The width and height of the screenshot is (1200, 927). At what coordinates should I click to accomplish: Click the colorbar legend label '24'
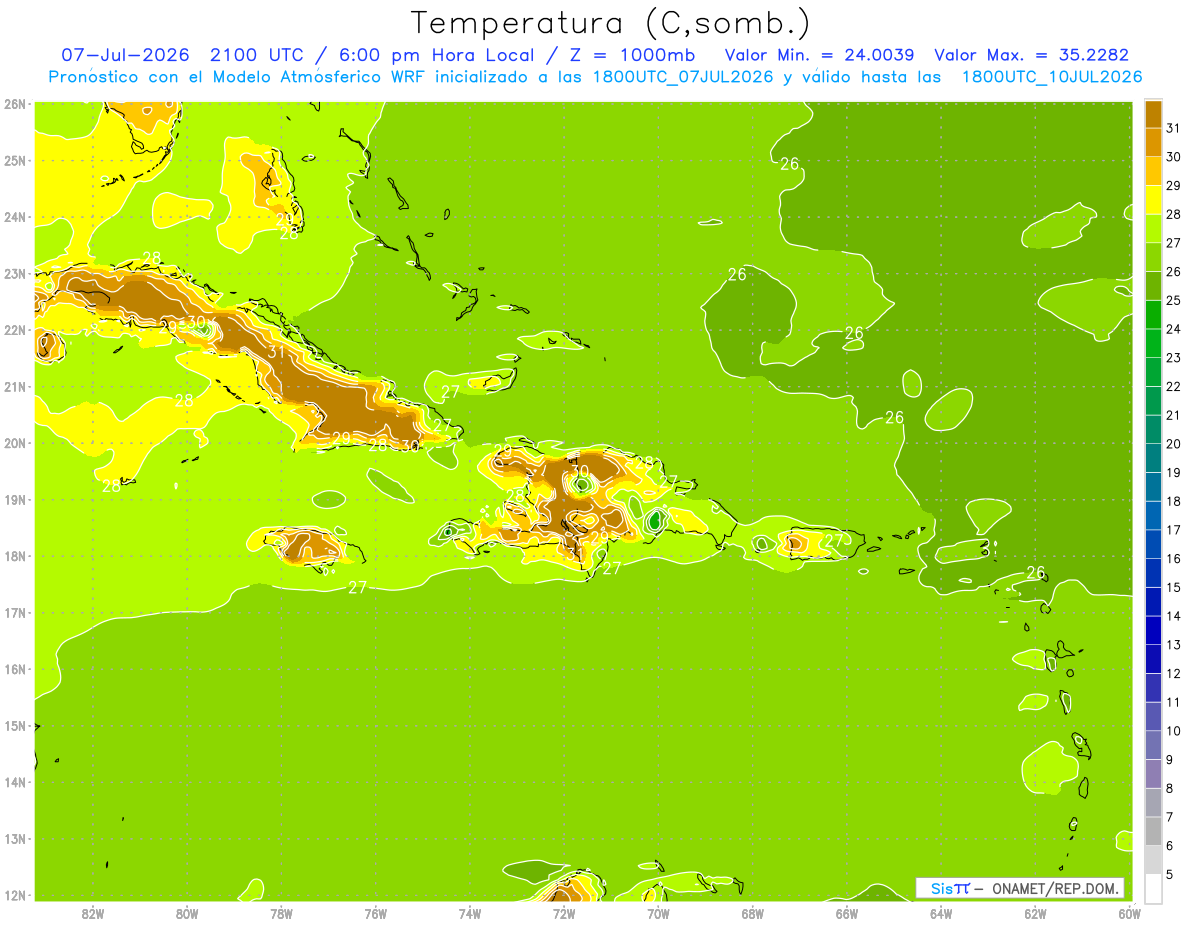pos(1173,329)
